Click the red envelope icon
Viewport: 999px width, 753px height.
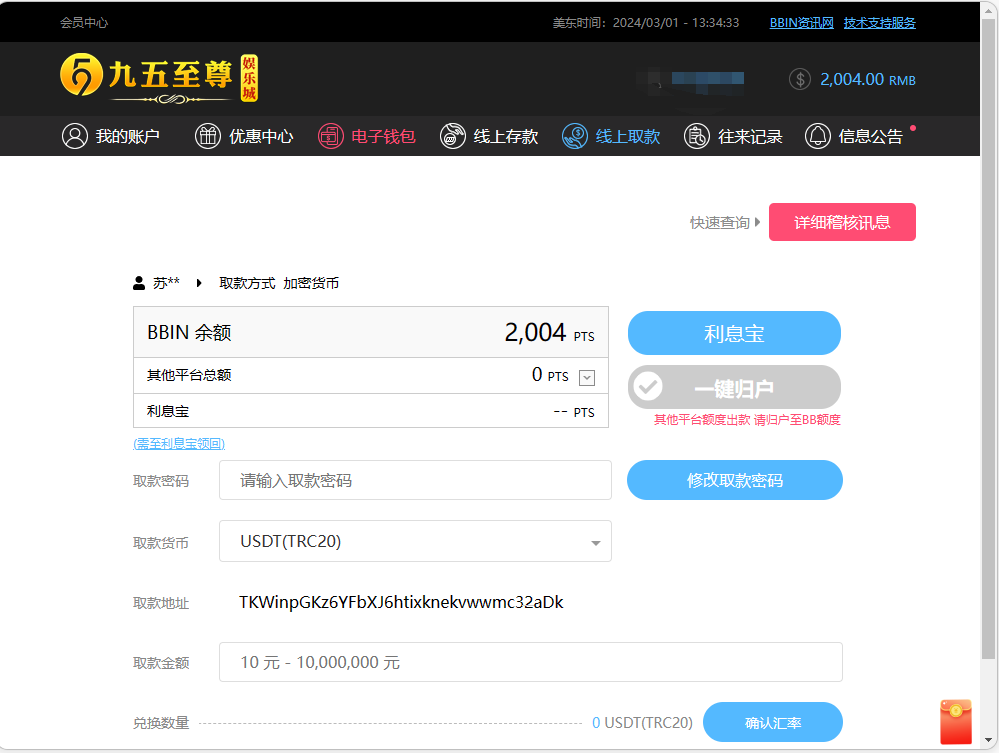956,722
